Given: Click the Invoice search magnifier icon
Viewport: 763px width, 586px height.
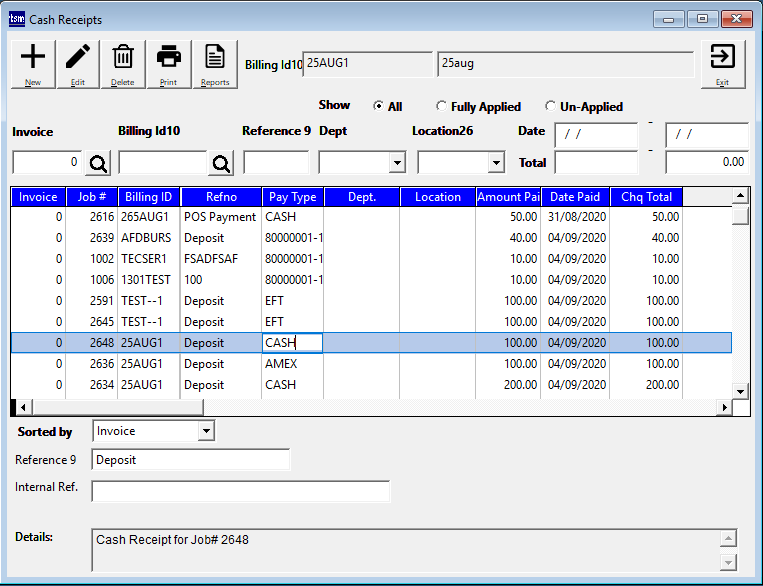Looking at the screenshot, I should [x=98, y=162].
